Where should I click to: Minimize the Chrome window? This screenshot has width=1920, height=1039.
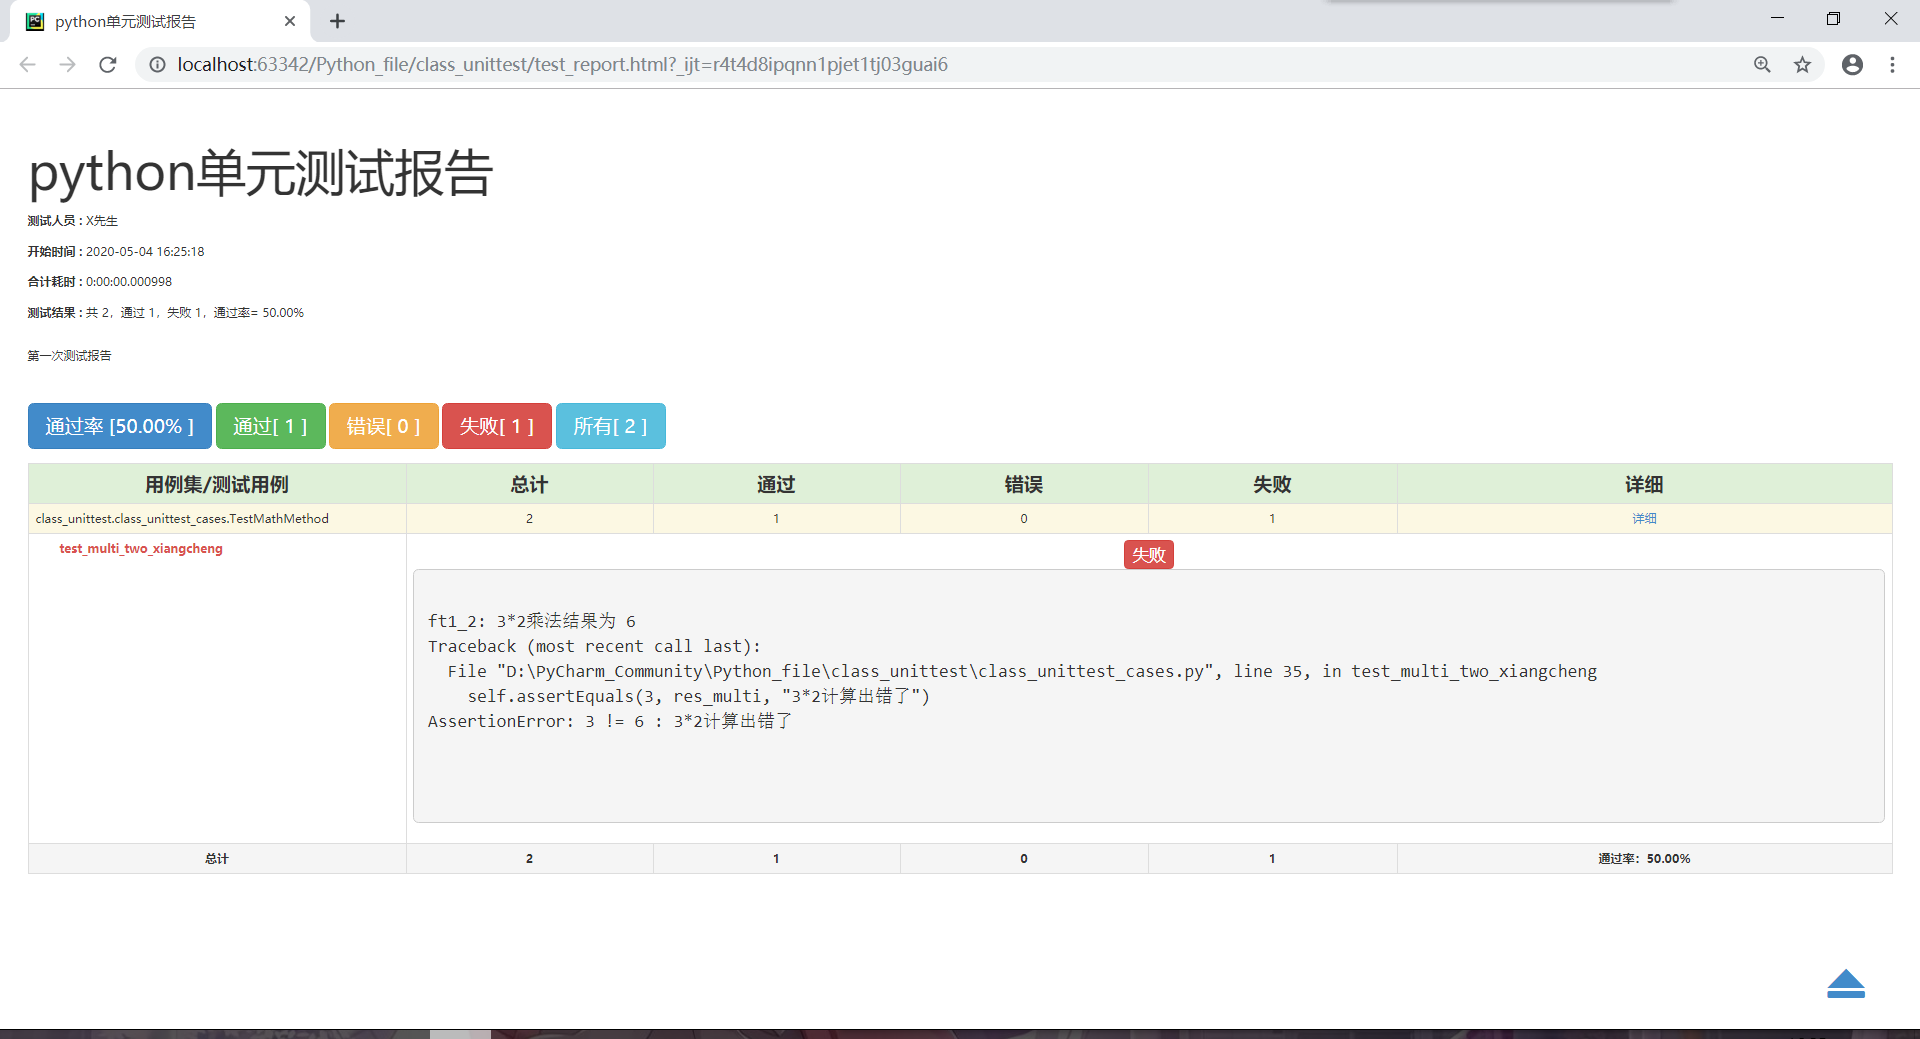point(1777,19)
